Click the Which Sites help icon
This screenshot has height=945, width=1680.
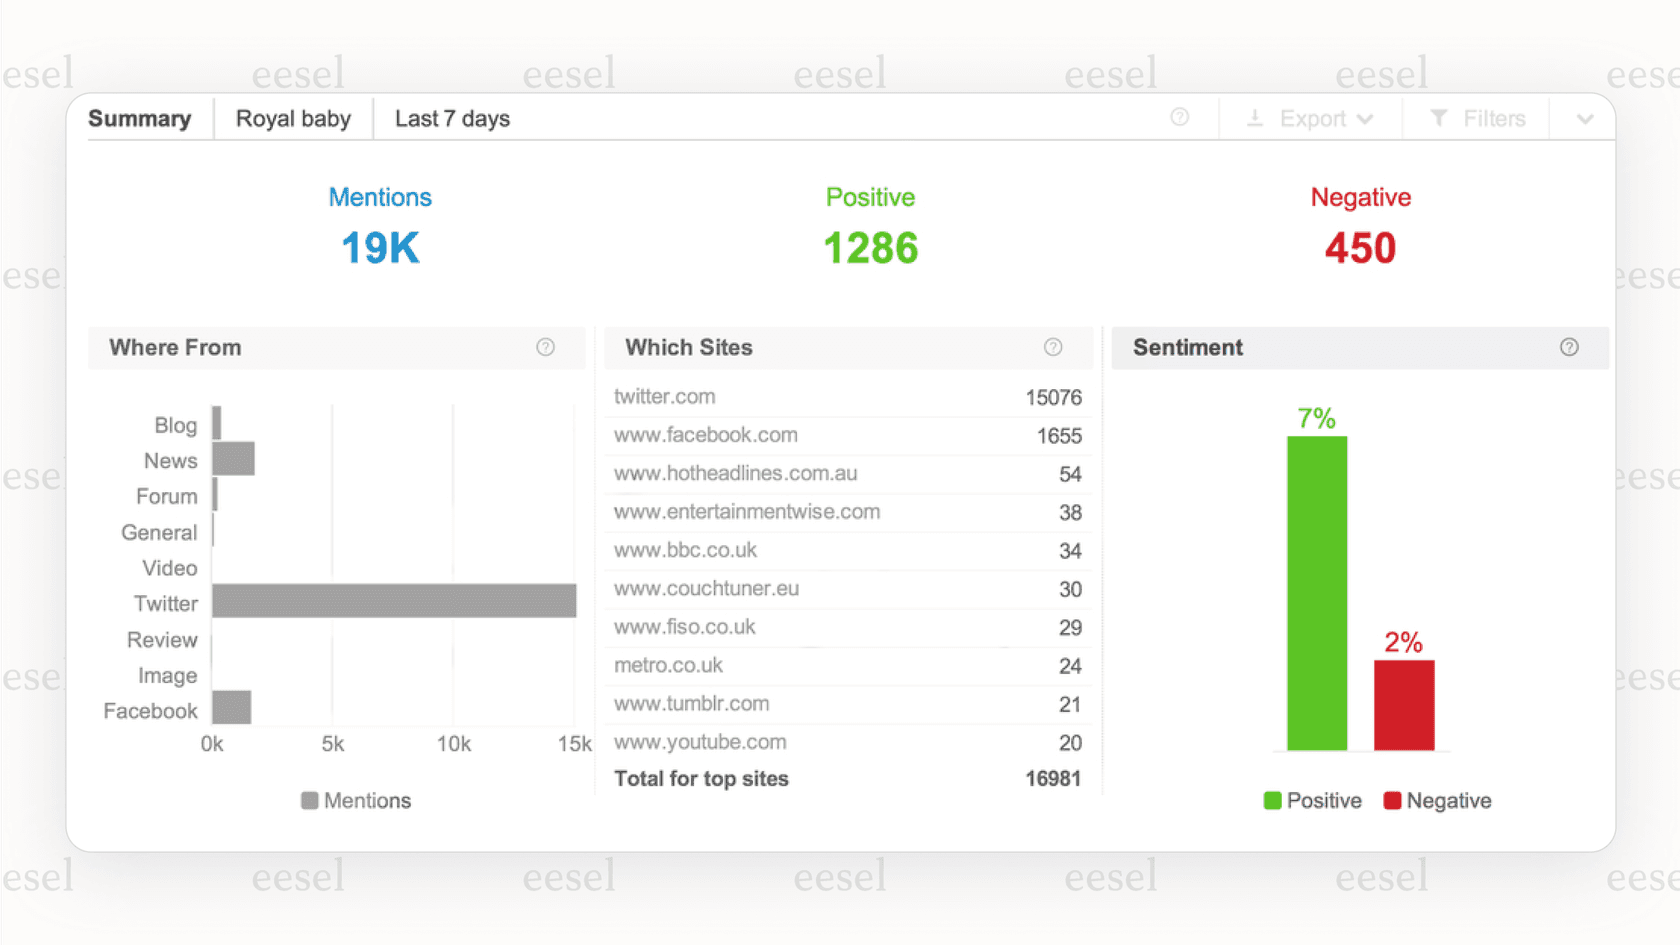tap(1053, 347)
